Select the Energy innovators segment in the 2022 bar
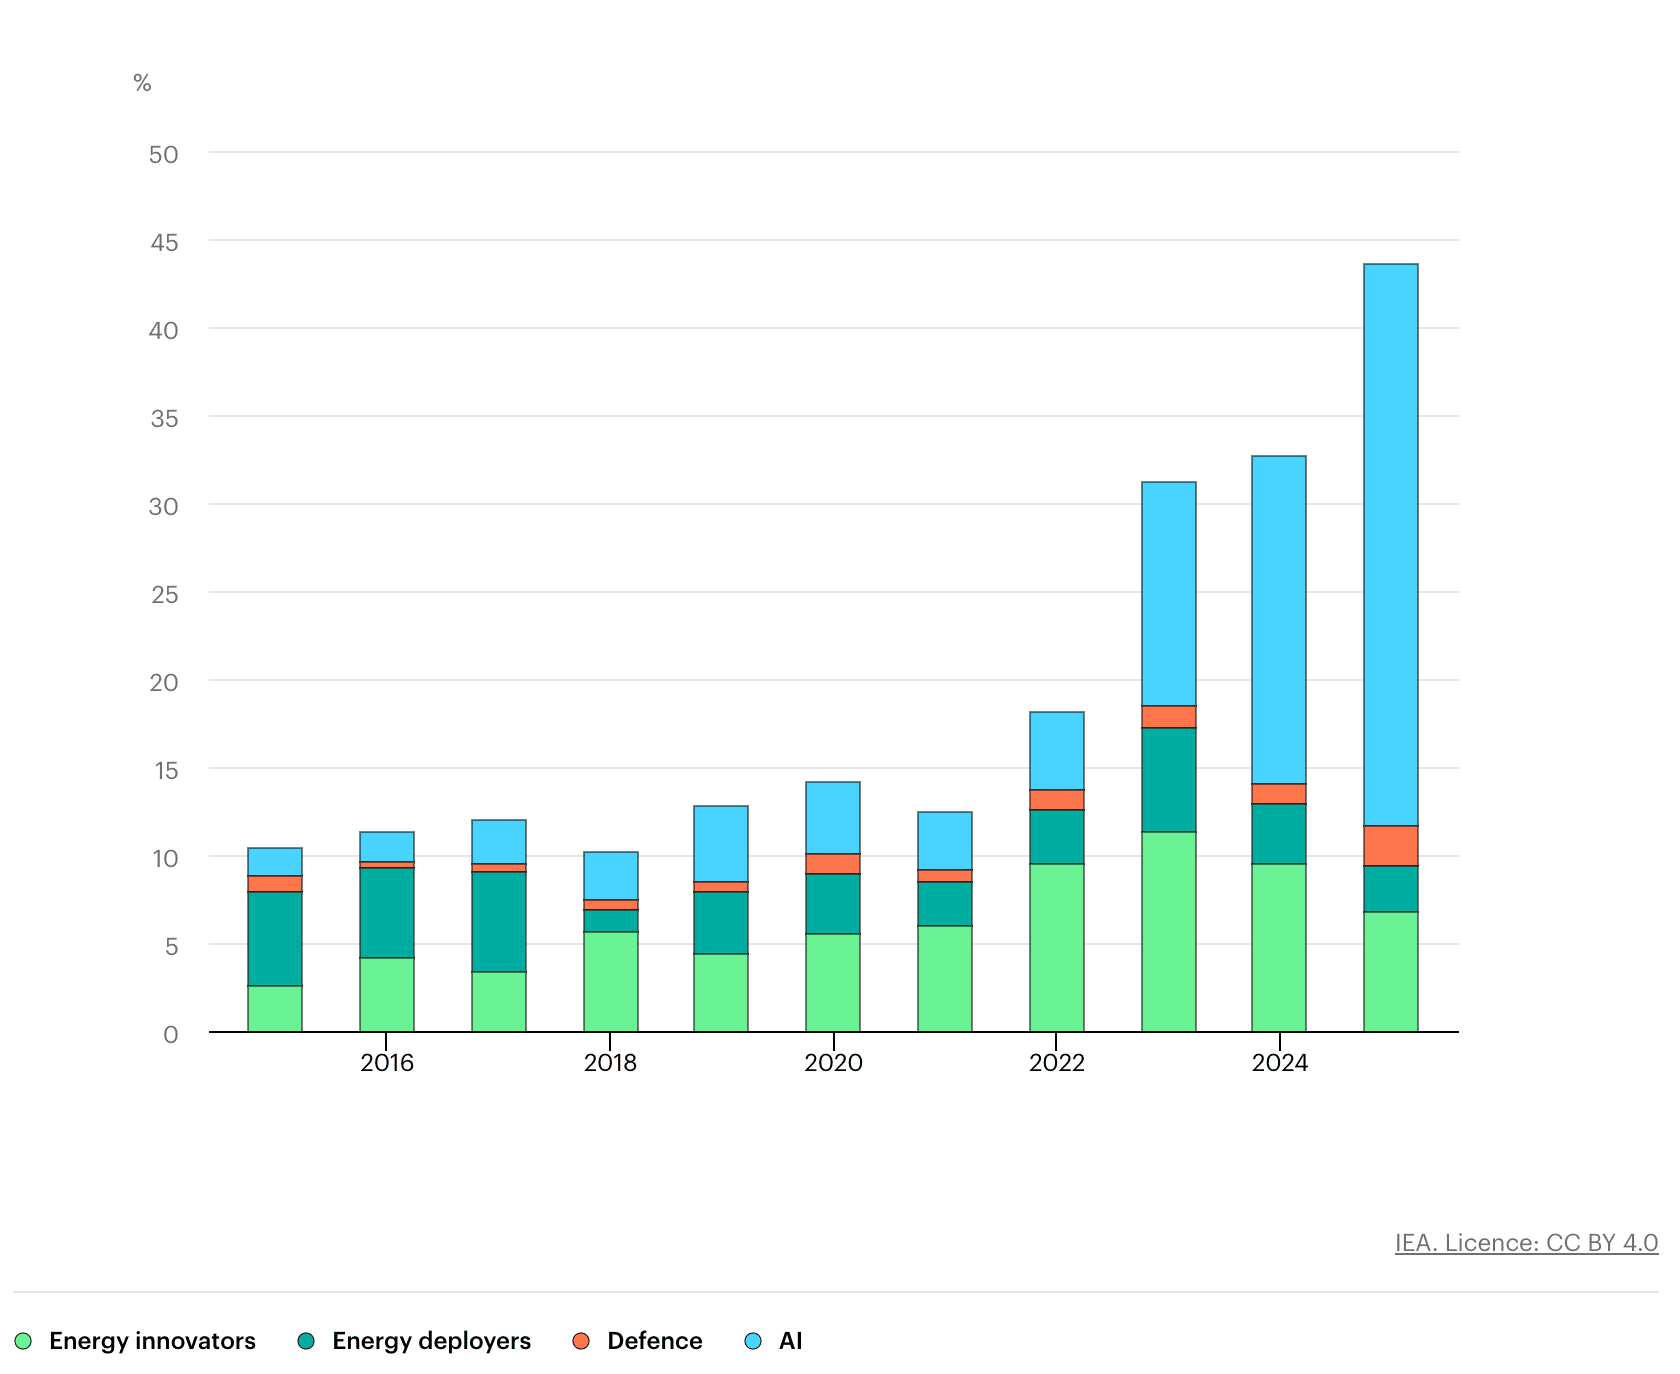The width and height of the screenshot is (1680, 1374). pyautogui.click(x=1056, y=948)
